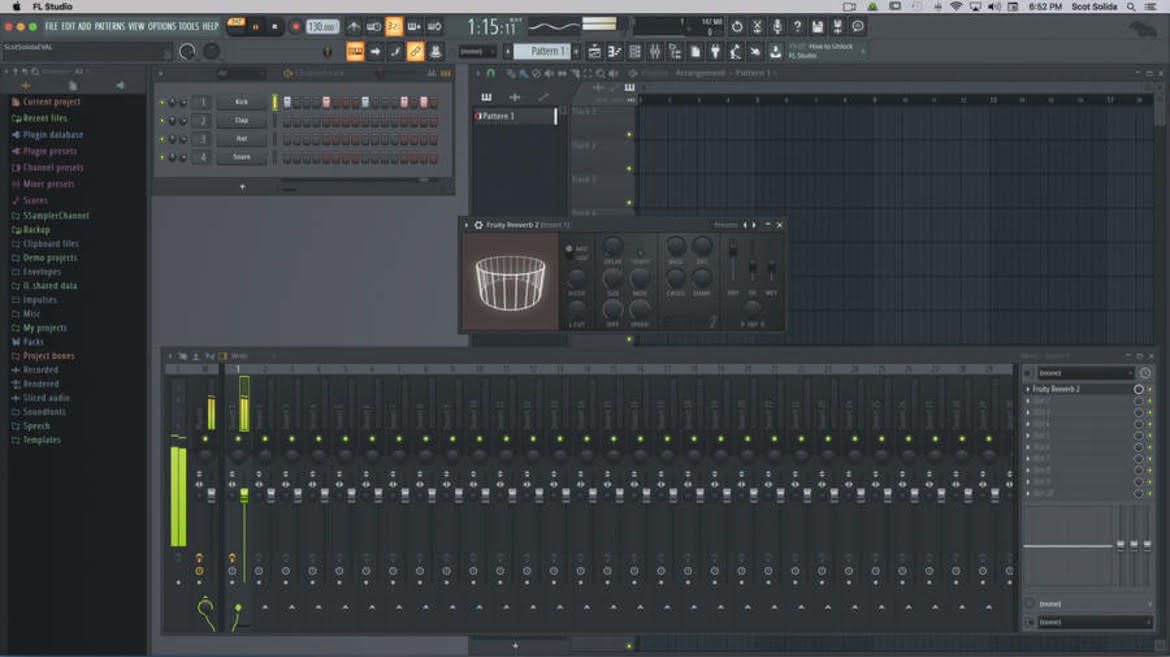The height and width of the screenshot is (657, 1170).
Task: Open the Fruity Reverb 2 mixer slot
Action: click(x=1080, y=389)
